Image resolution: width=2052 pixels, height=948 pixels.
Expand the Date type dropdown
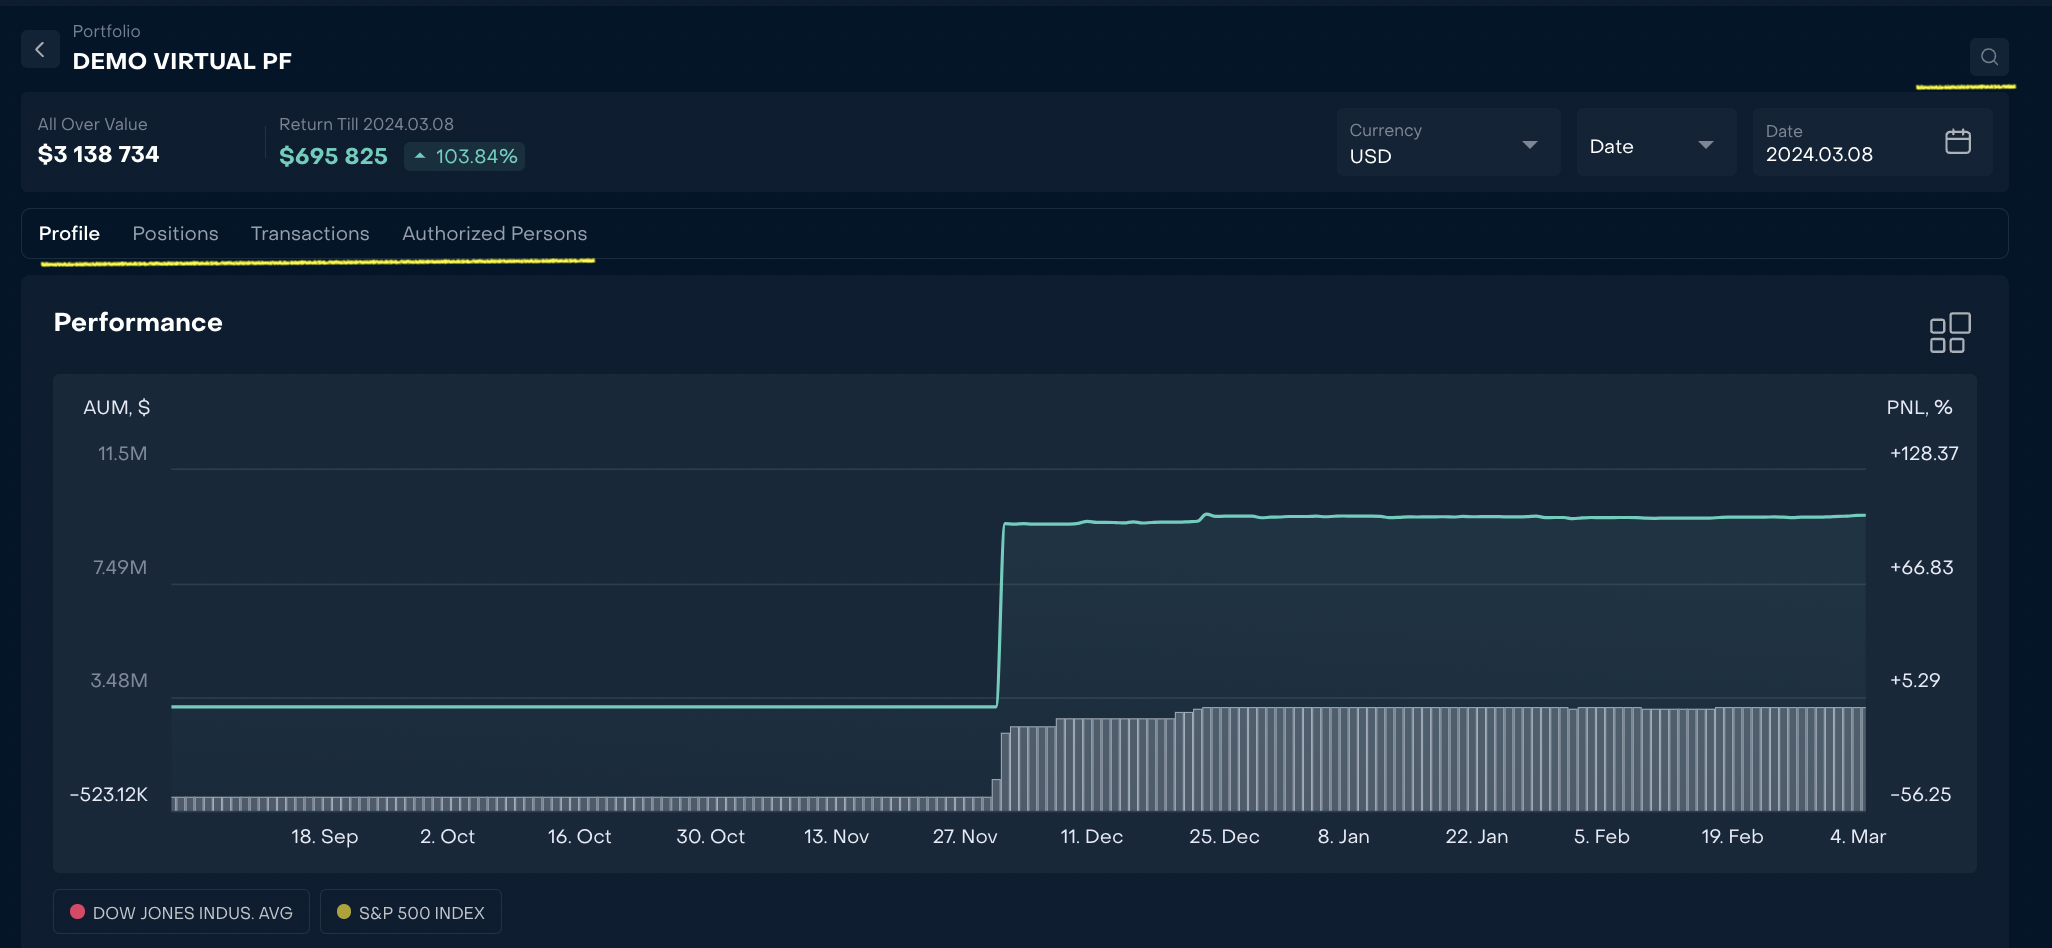[x=1655, y=146]
